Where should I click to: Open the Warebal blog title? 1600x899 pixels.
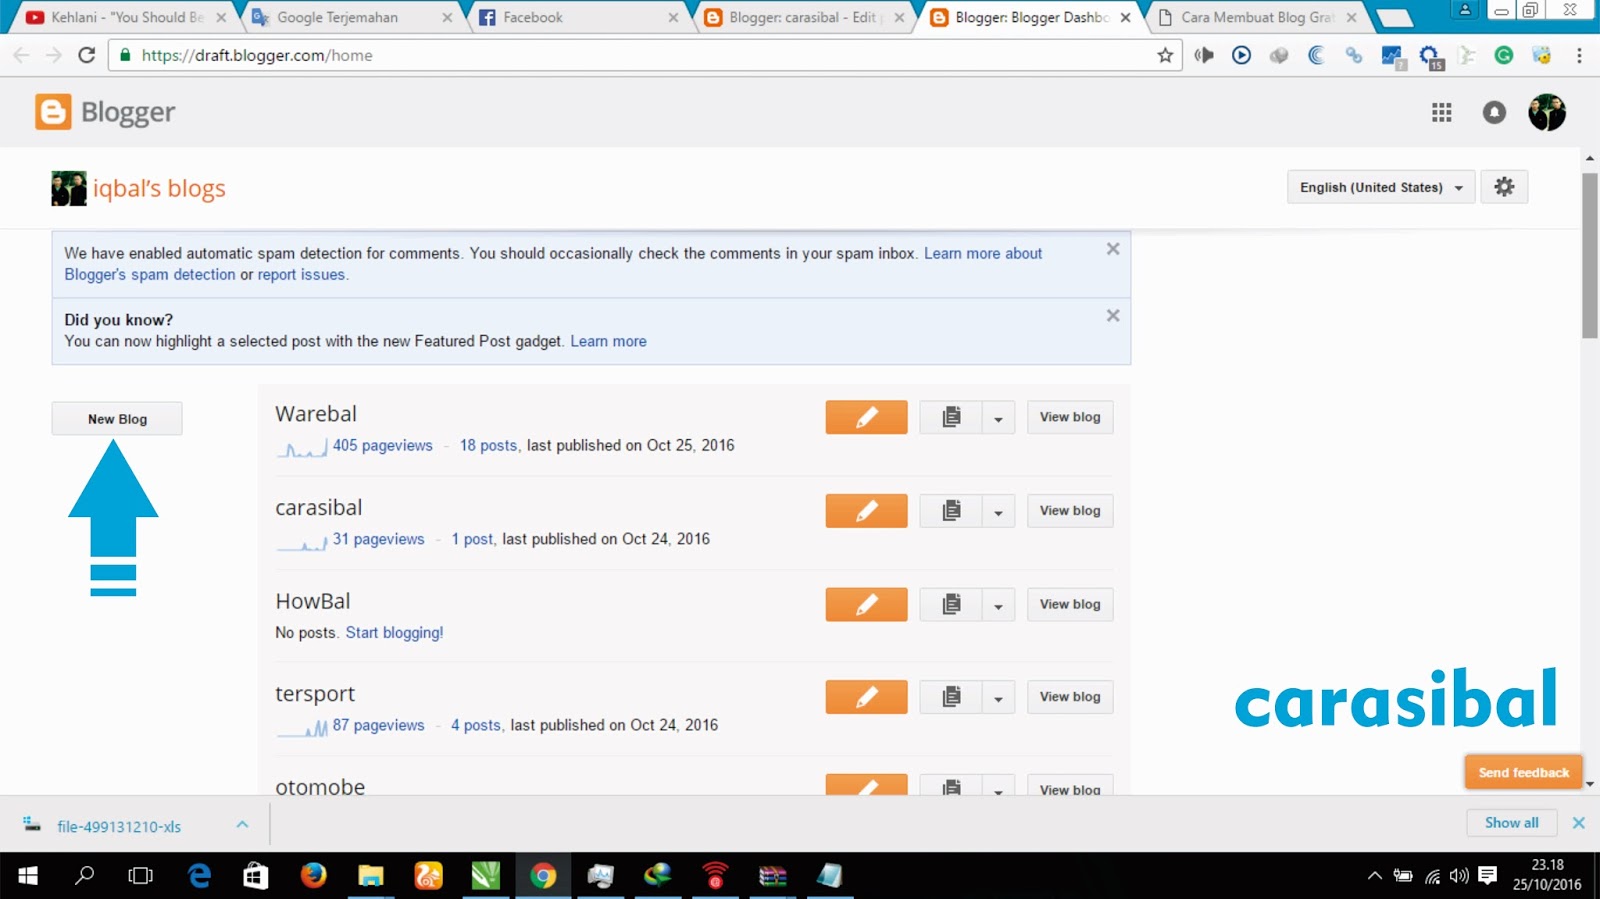click(316, 414)
